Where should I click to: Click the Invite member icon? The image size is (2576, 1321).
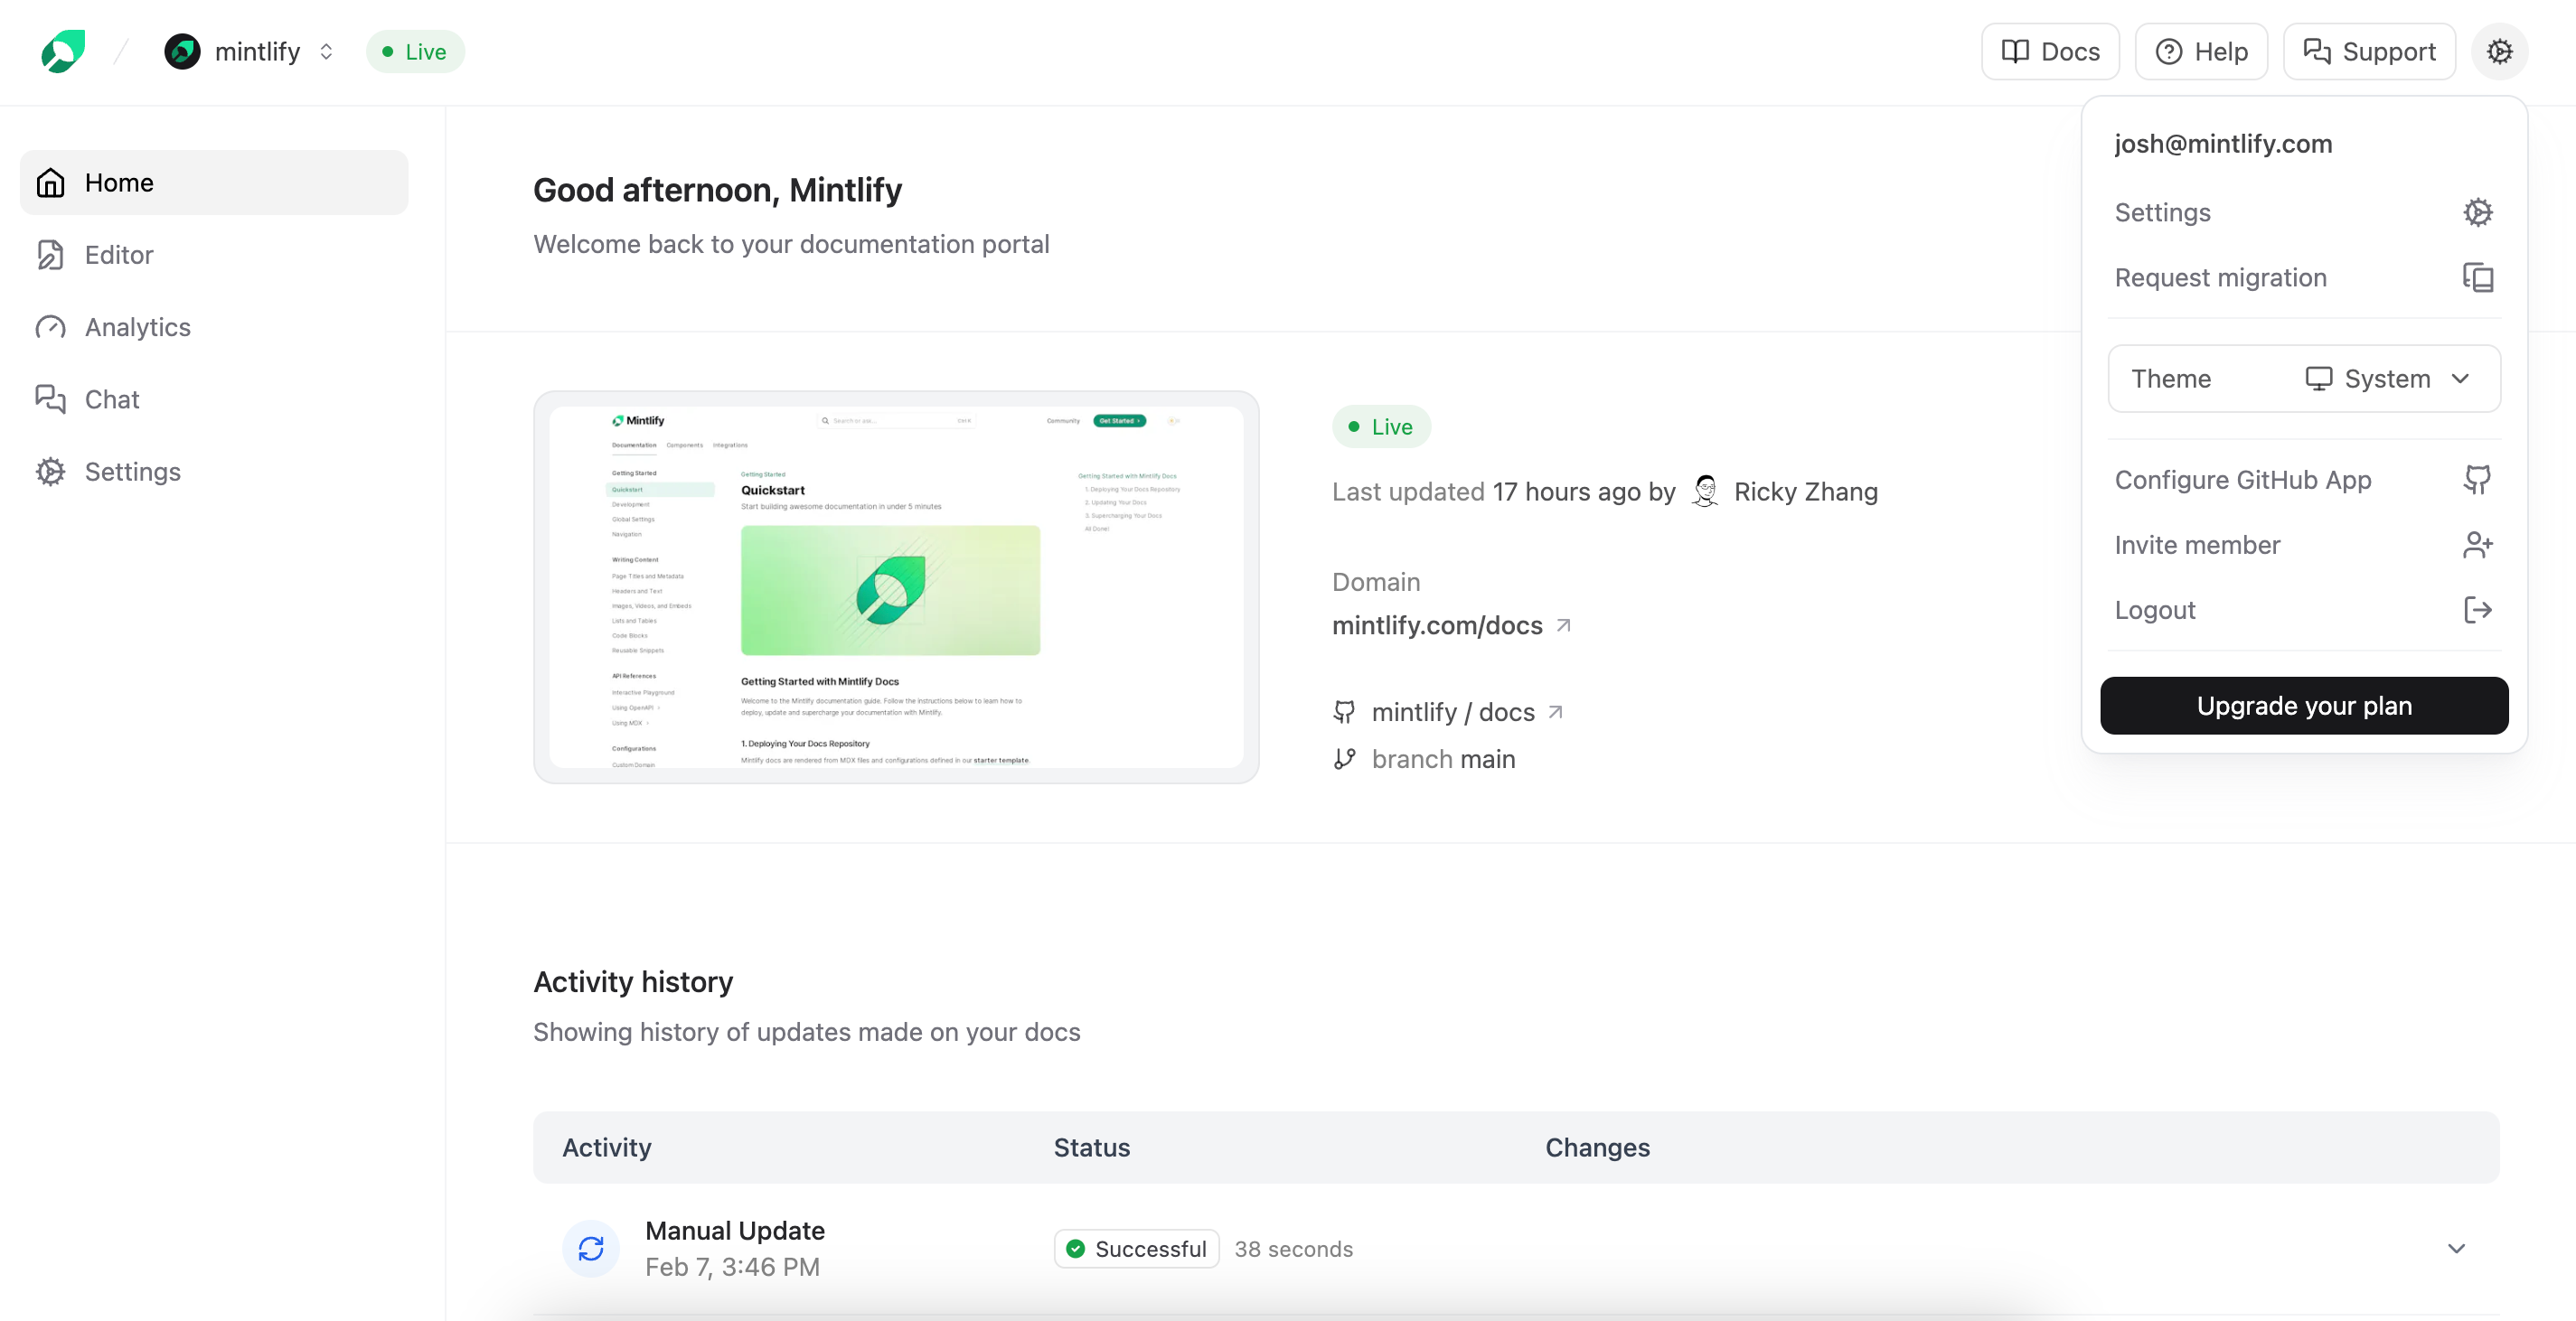click(2477, 544)
